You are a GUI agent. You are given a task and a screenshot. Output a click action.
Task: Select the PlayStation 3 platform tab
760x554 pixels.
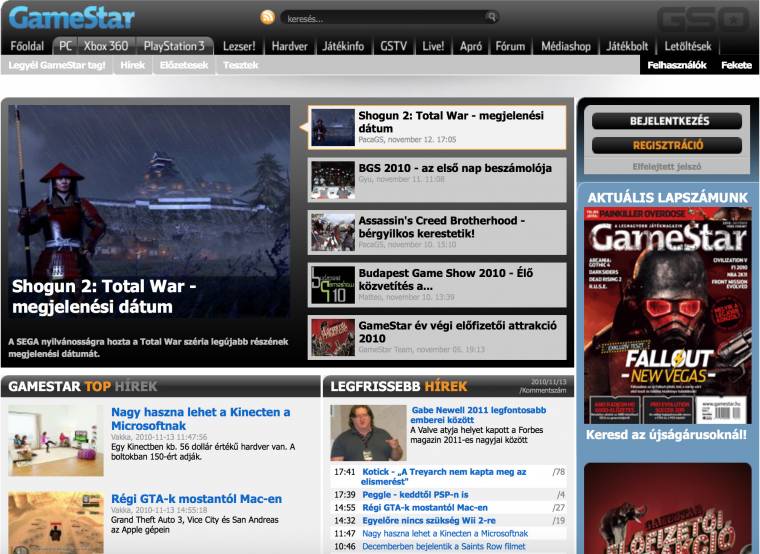pos(174,46)
